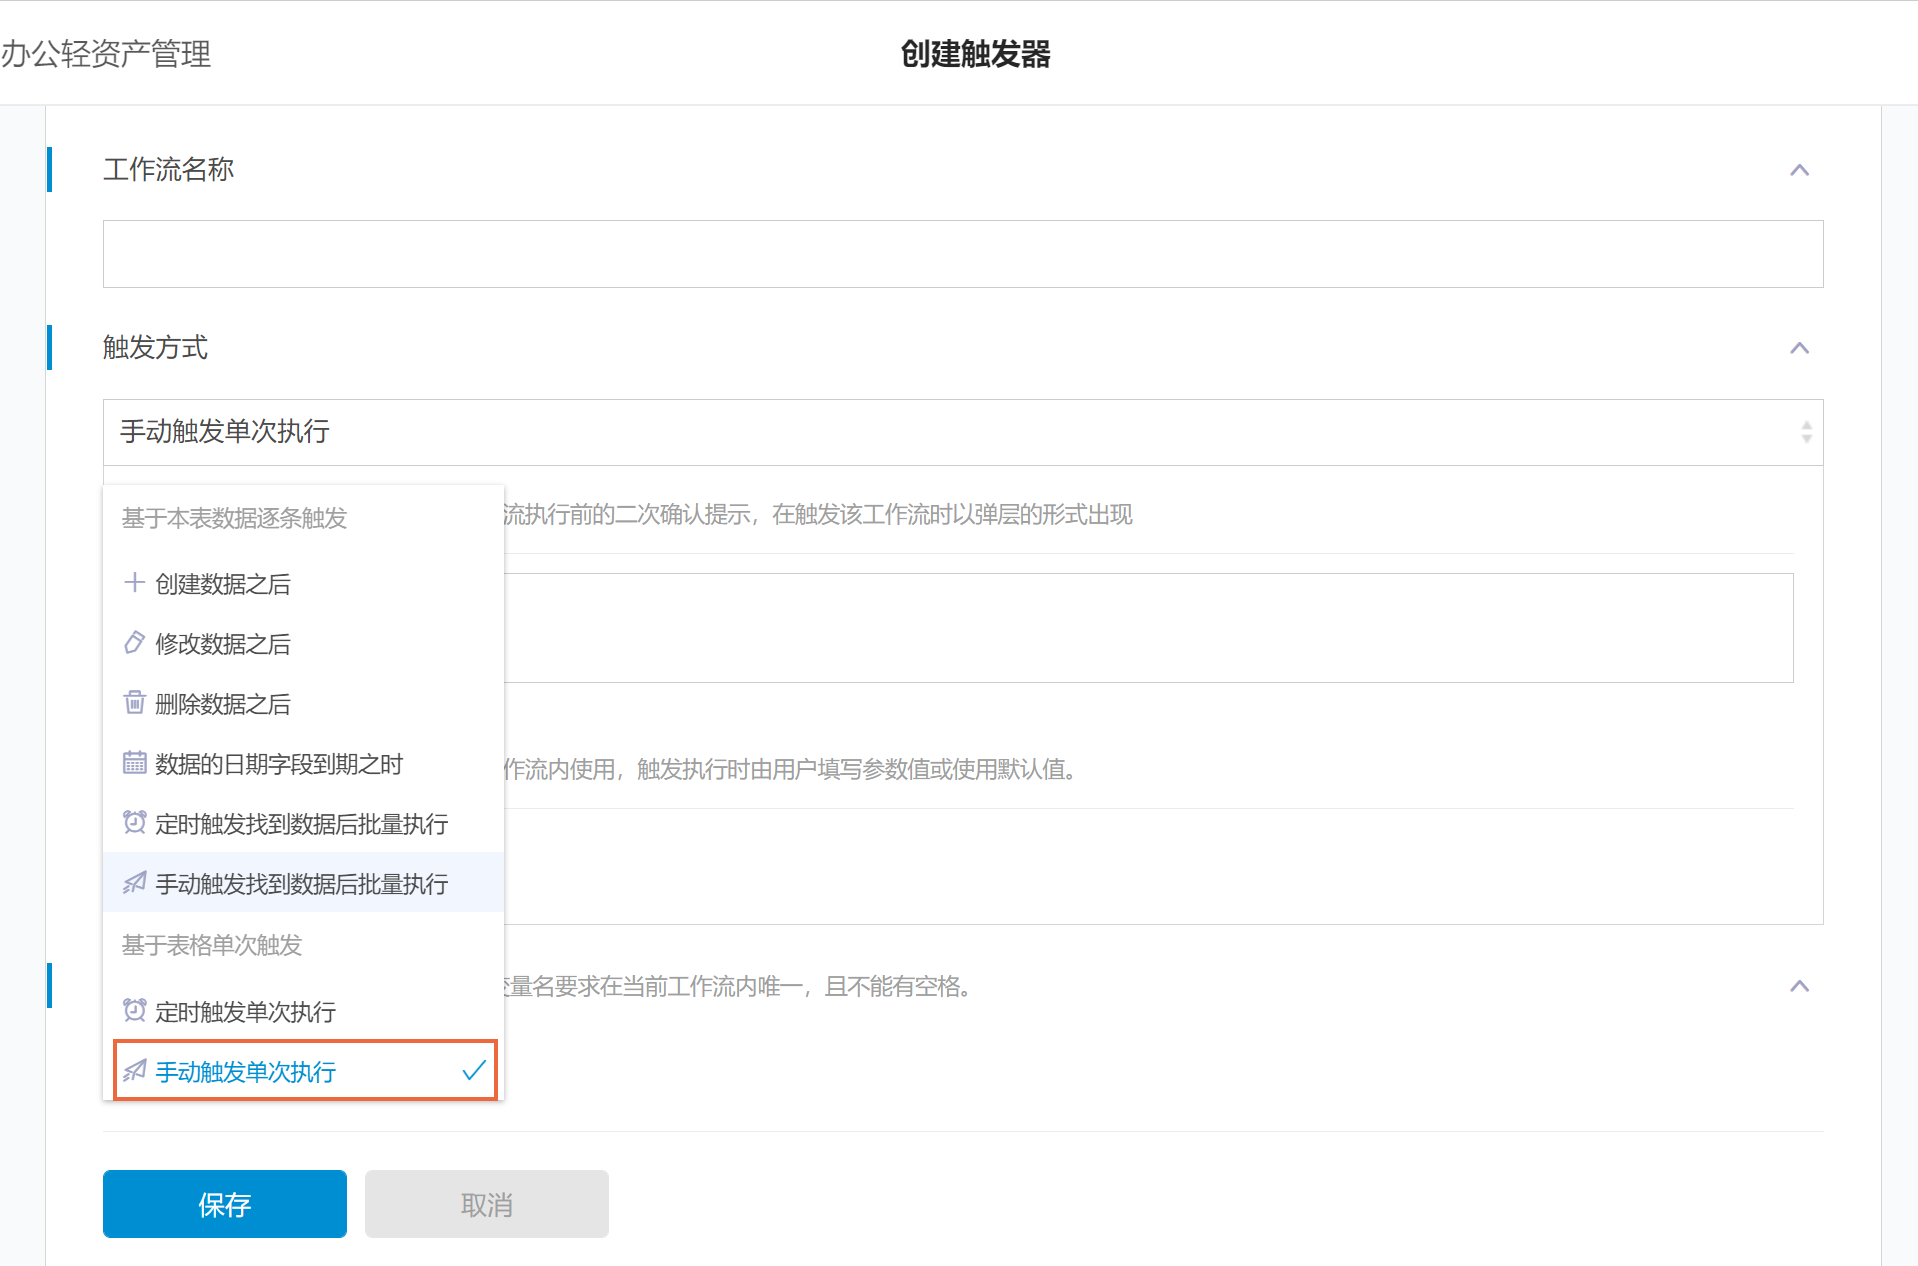The width and height of the screenshot is (1918, 1266).
Task: Click the checkmark on 手动触发单次执行 option
Action: coord(474,1071)
